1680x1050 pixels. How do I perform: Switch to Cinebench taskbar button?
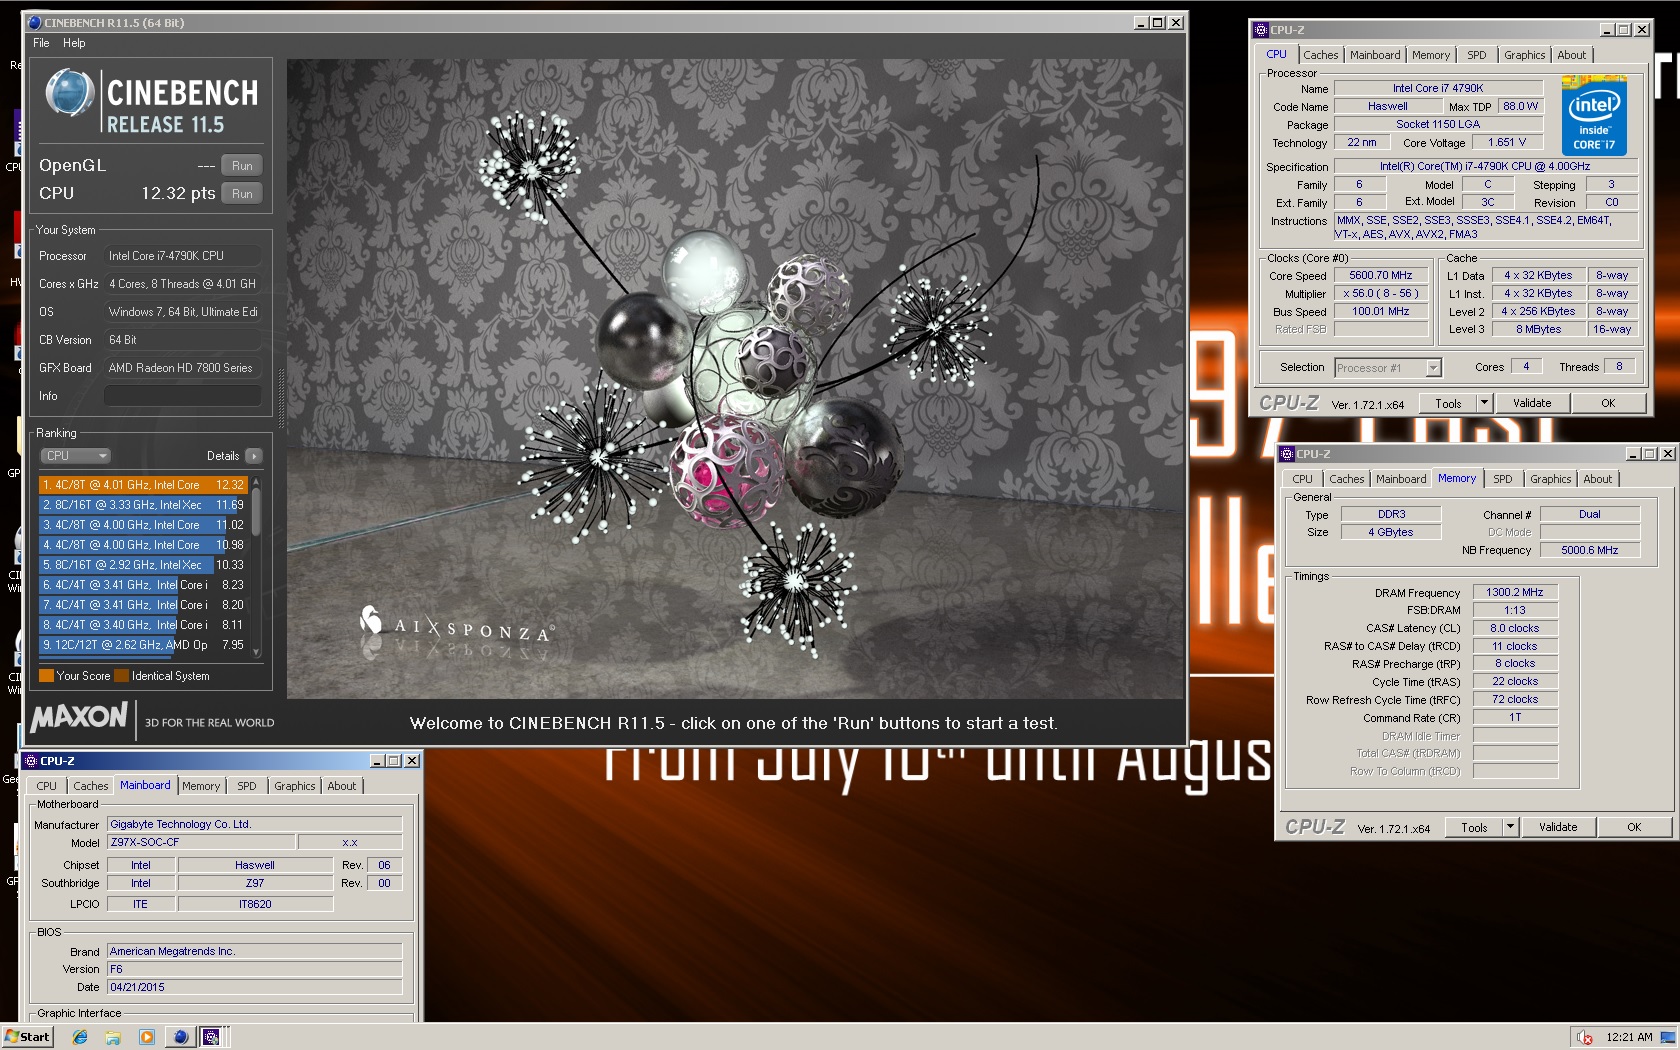pos(180,1037)
